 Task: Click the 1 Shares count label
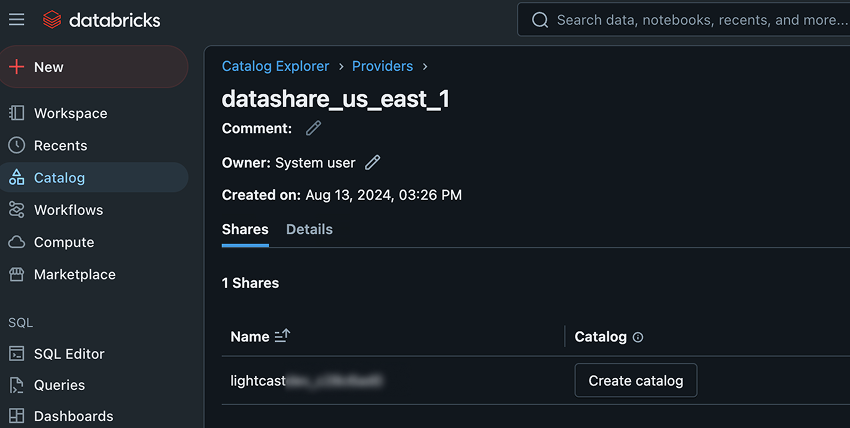pos(250,283)
